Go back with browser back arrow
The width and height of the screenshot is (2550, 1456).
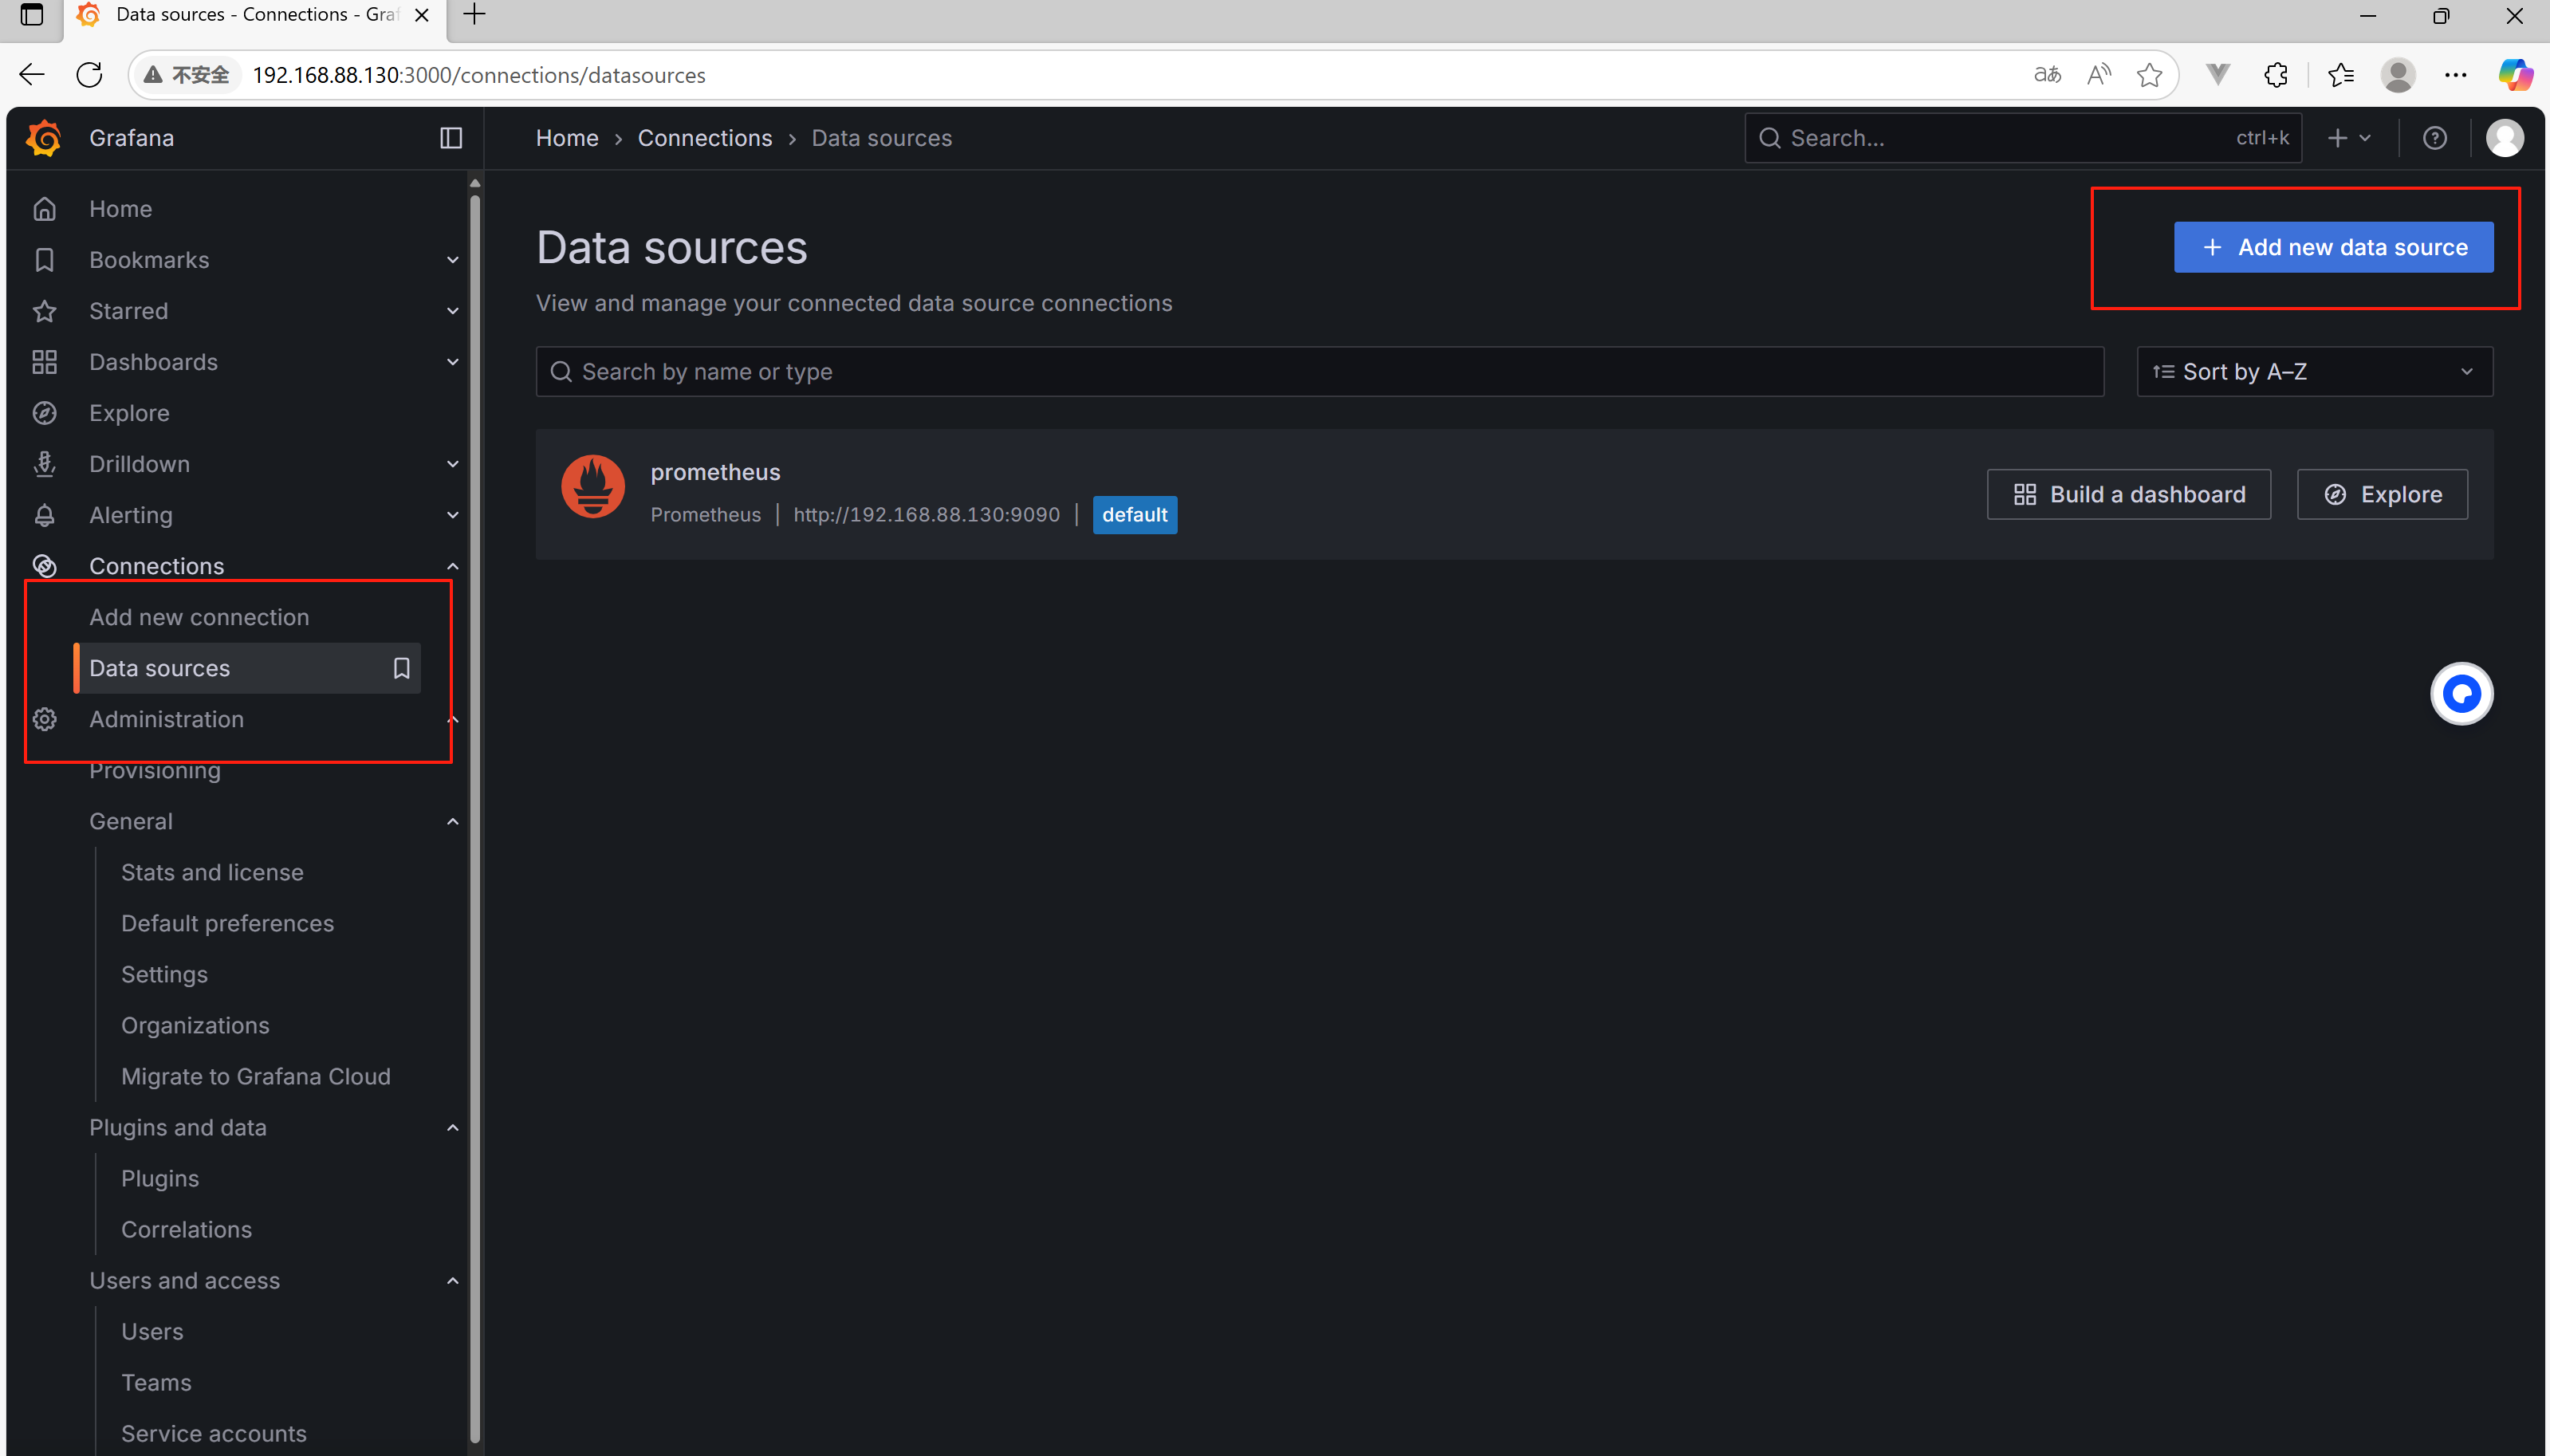(32, 75)
